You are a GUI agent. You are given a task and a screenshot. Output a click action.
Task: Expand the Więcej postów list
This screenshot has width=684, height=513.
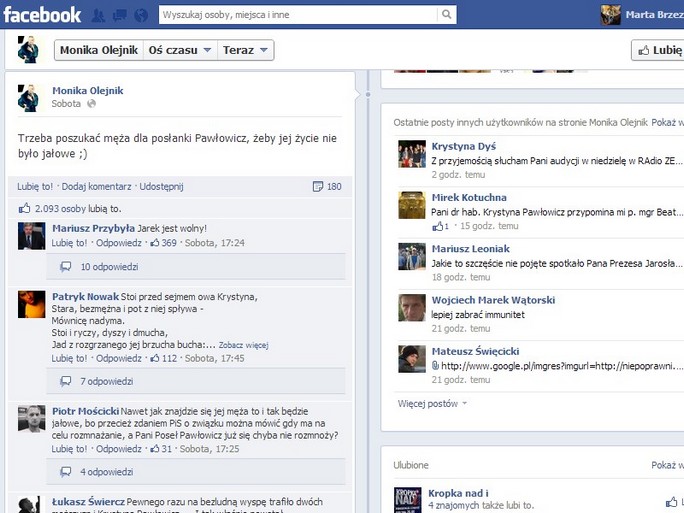tap(433, 404)
